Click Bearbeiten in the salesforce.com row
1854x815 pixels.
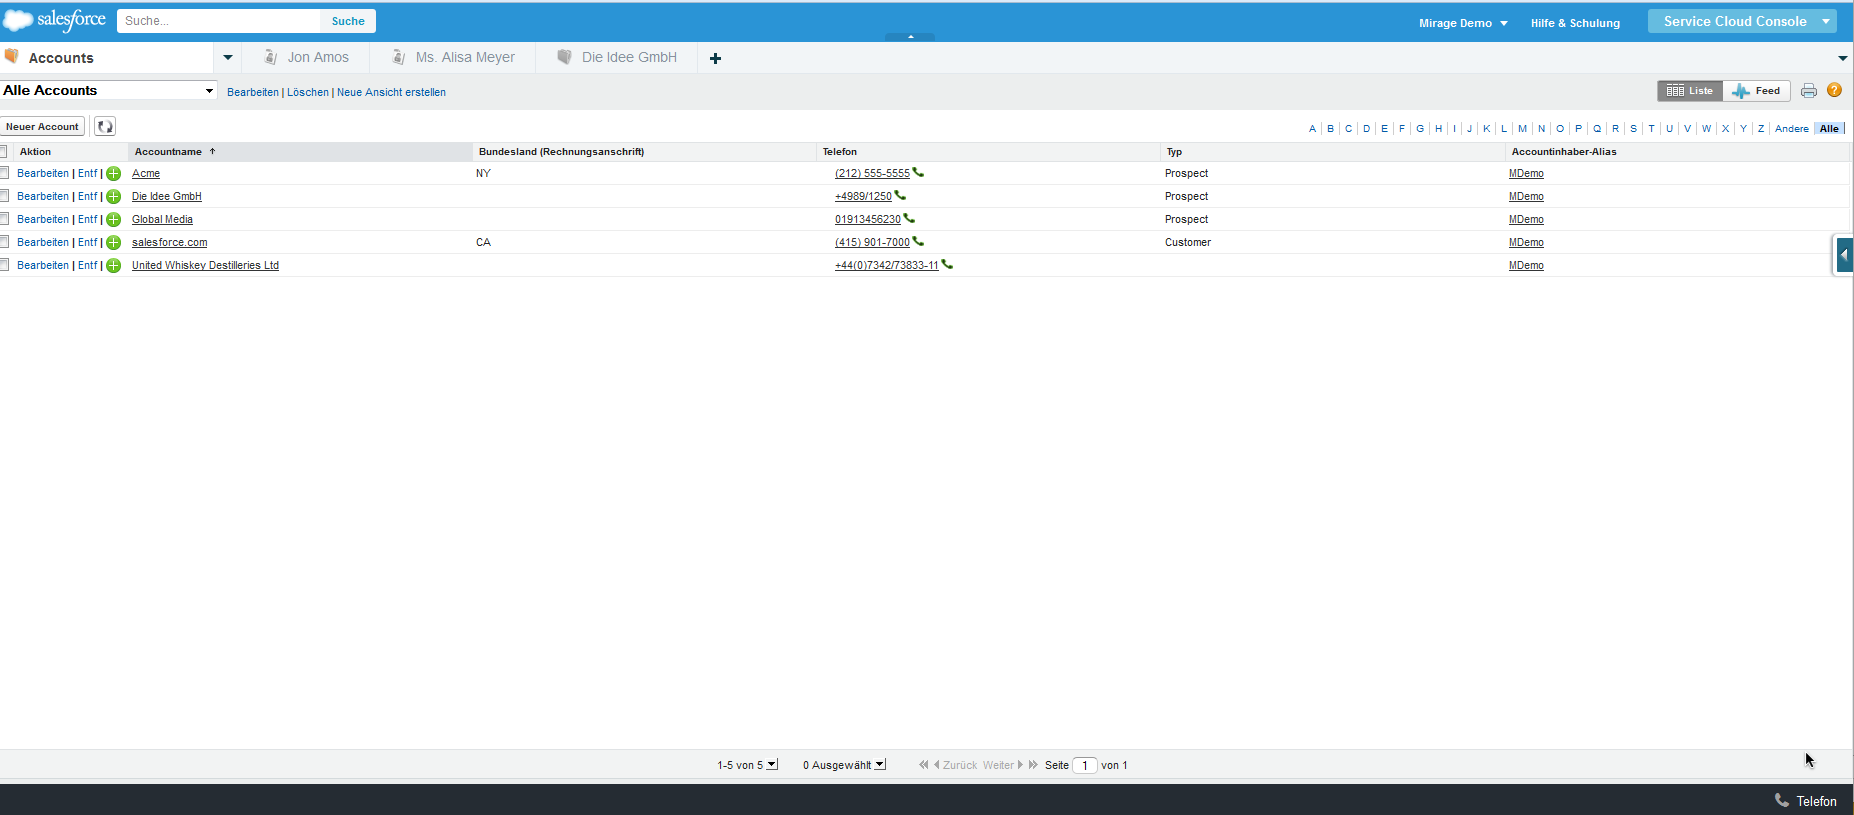(x=43, y=243)
